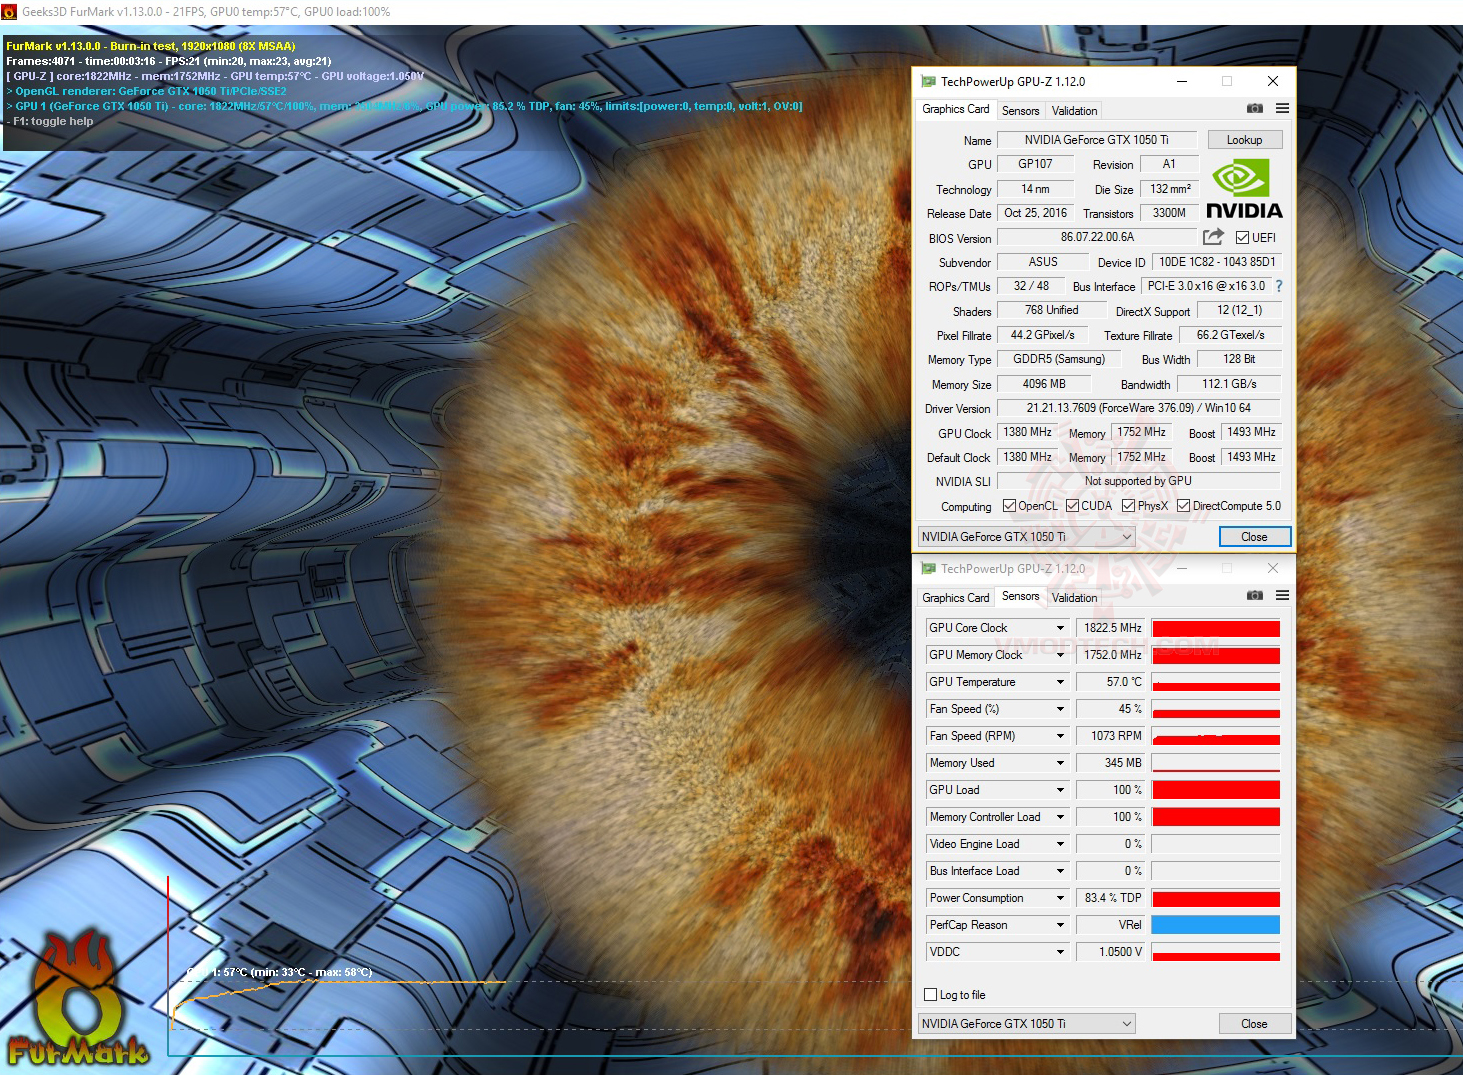The width and height of the screenshot is (1463, 1075).
Task: Open the GPU Memory Clock sensor dropdown
Action: coord(1060,655)
